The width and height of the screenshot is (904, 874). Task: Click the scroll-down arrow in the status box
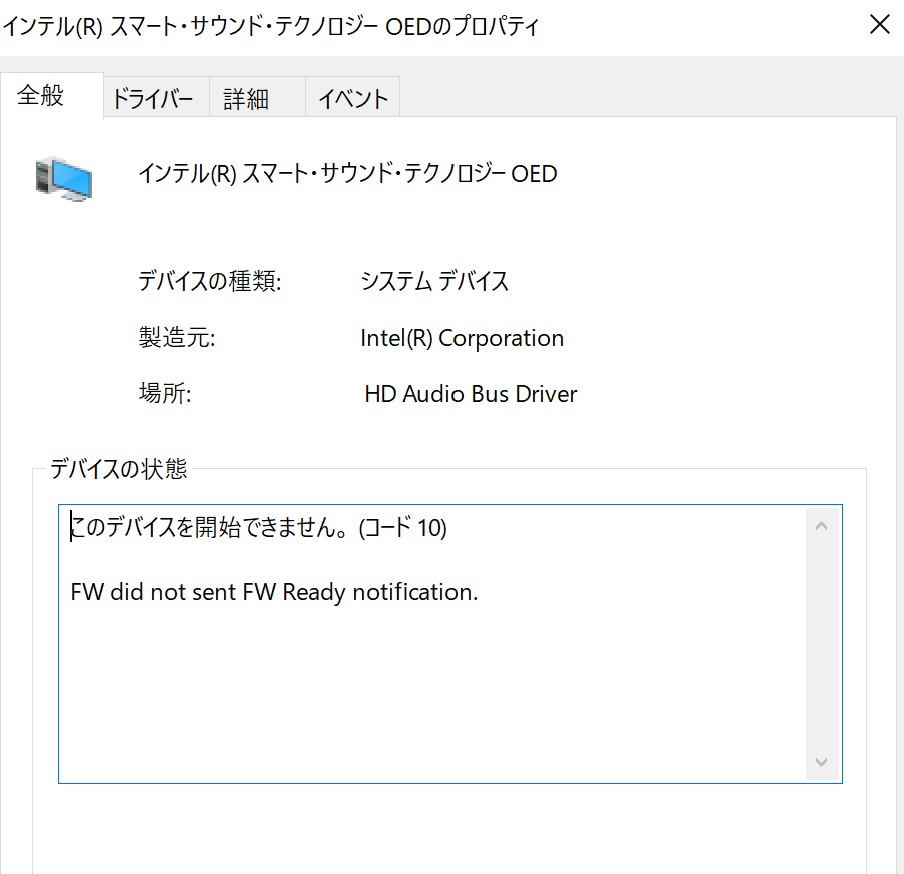pos(822,762)
